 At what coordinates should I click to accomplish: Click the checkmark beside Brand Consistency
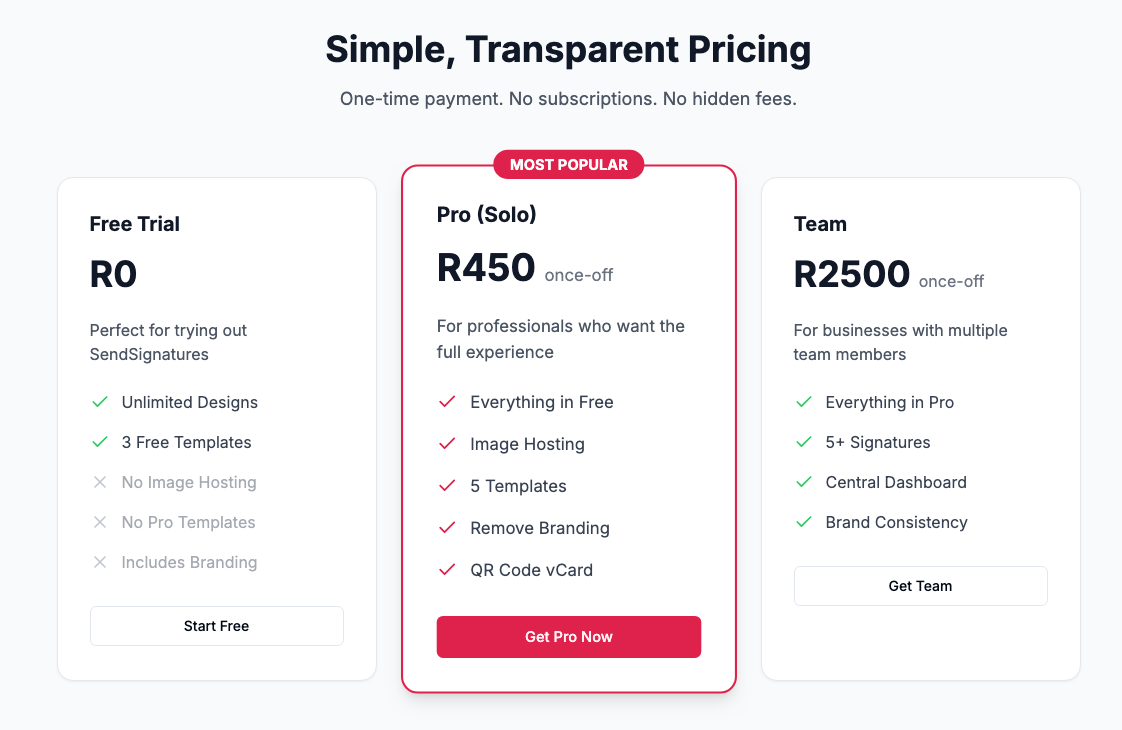pos(803,522)
